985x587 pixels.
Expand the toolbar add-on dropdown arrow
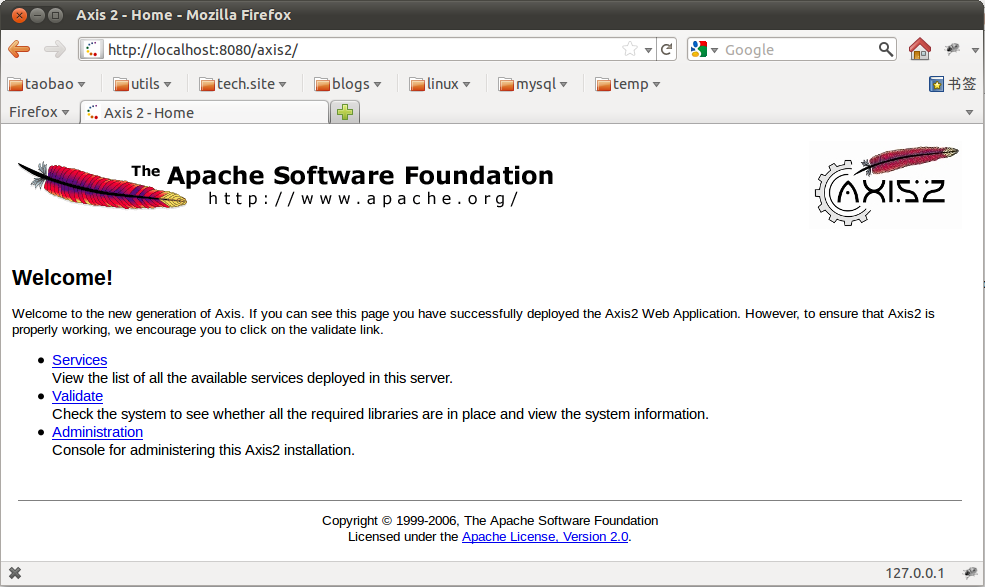click(x=975, y=50)
